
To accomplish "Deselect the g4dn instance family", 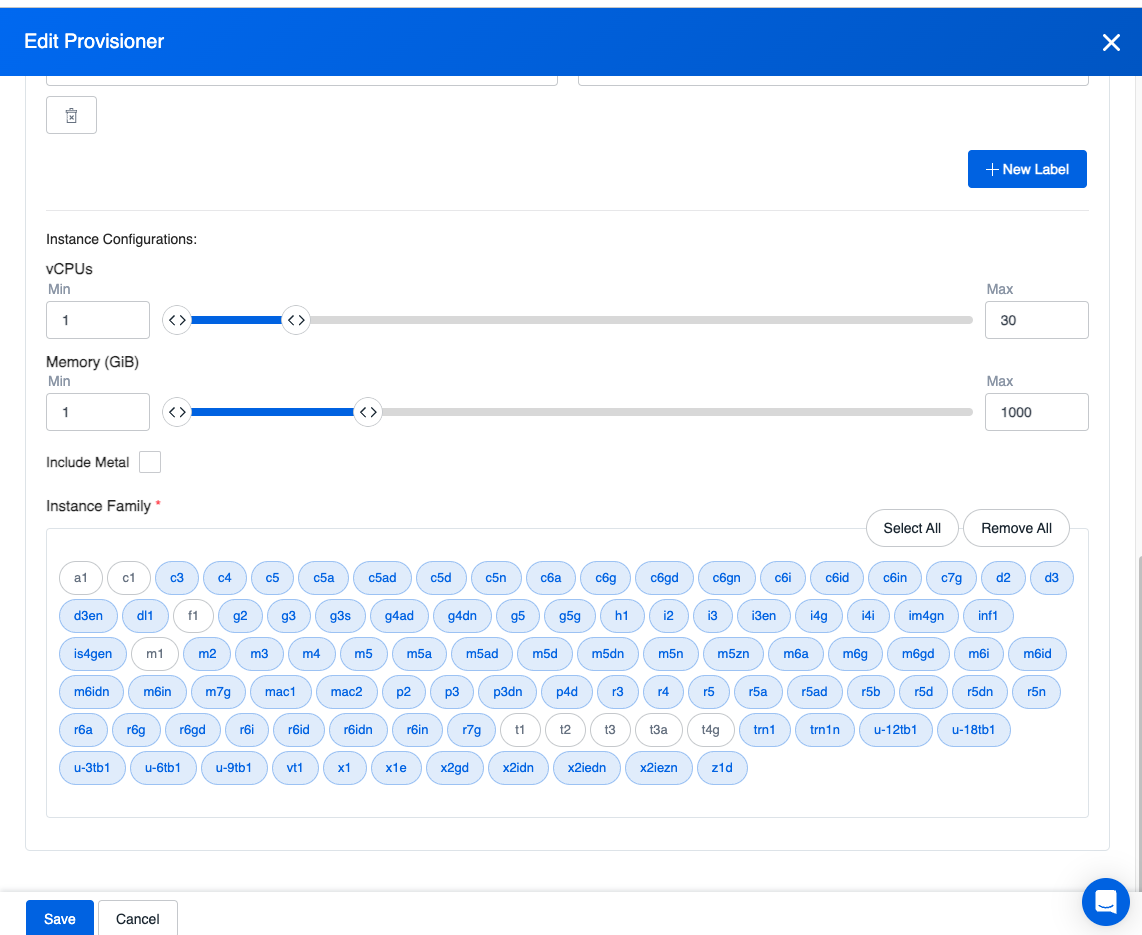I will pyautogui.click(x=462, y=615).
